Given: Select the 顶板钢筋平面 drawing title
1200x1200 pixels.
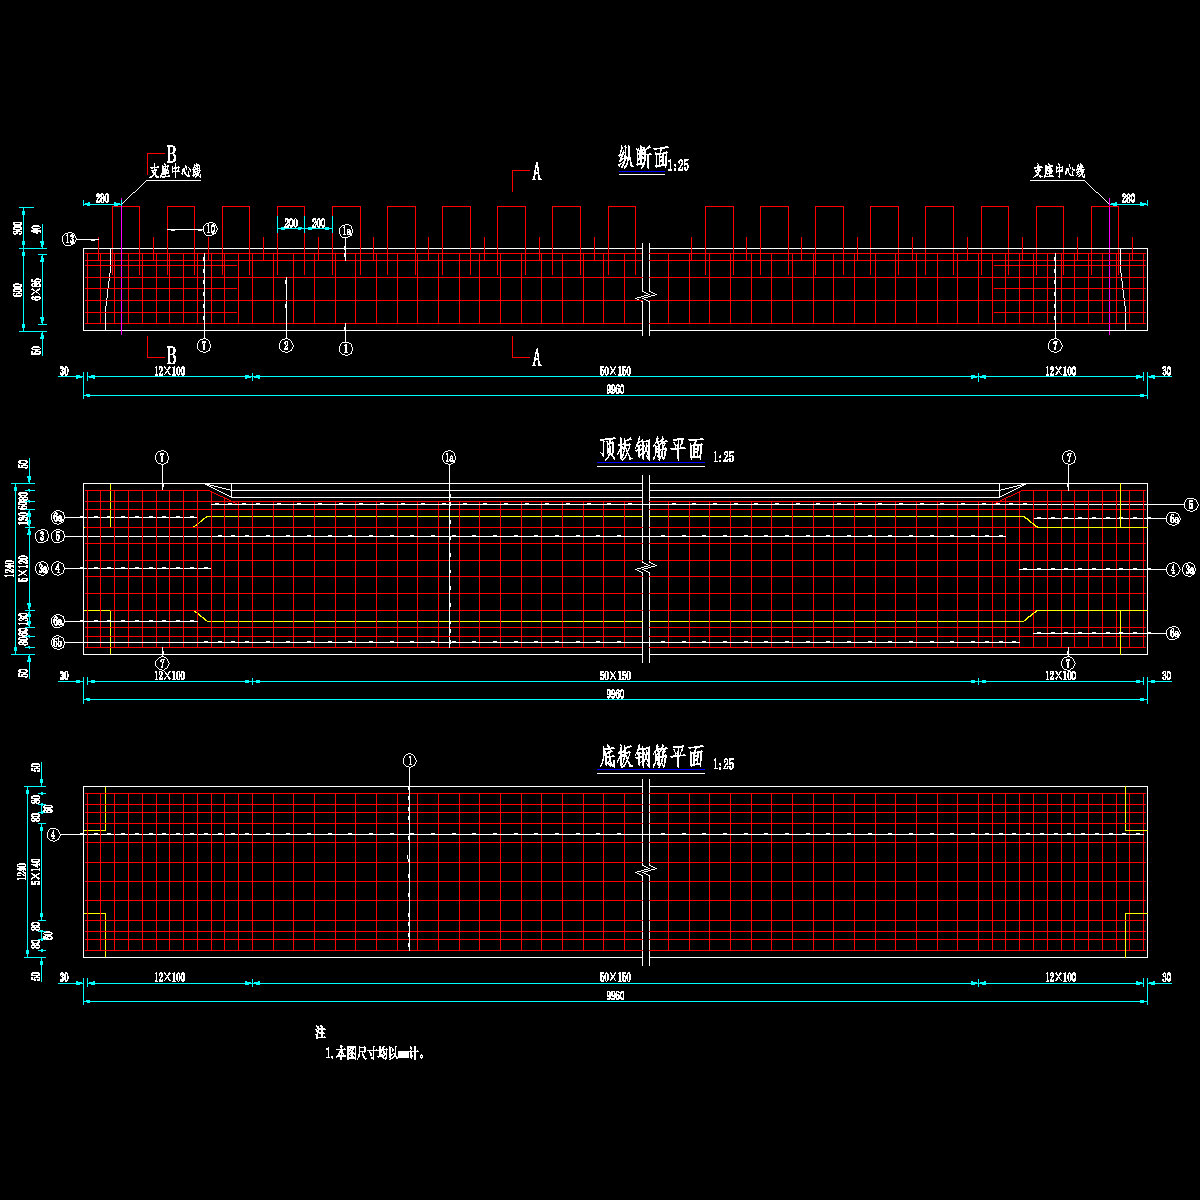Looking at the screenshot, I should coord(651,451).
